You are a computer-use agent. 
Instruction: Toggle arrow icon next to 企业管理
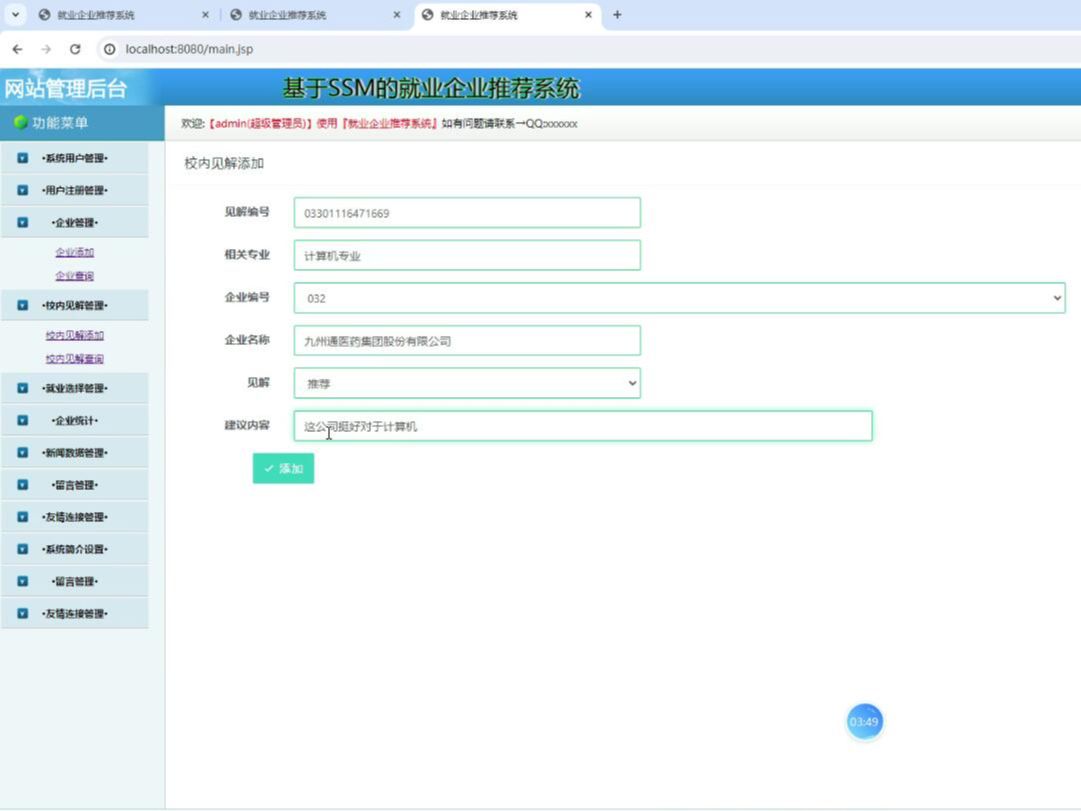click(23, 222)
